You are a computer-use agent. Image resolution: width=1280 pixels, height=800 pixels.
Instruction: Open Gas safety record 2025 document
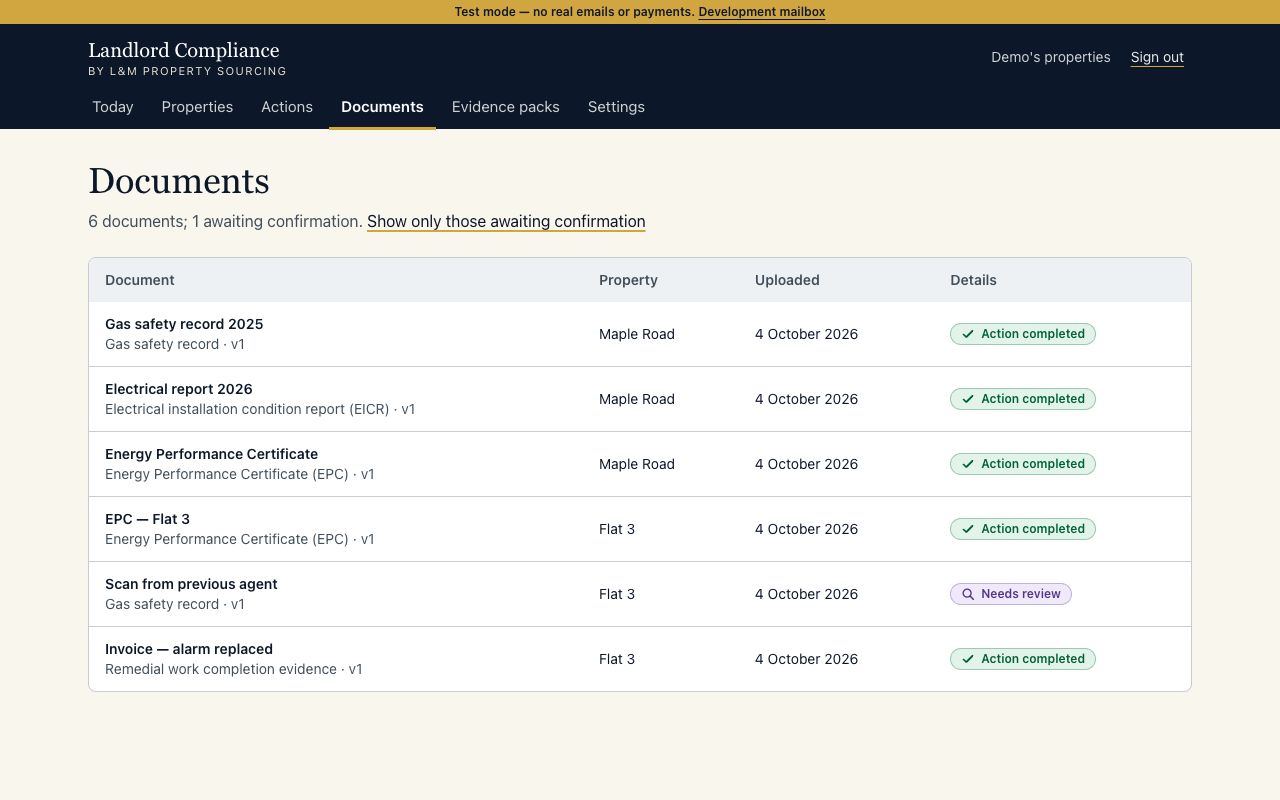[x=184, y=324]
